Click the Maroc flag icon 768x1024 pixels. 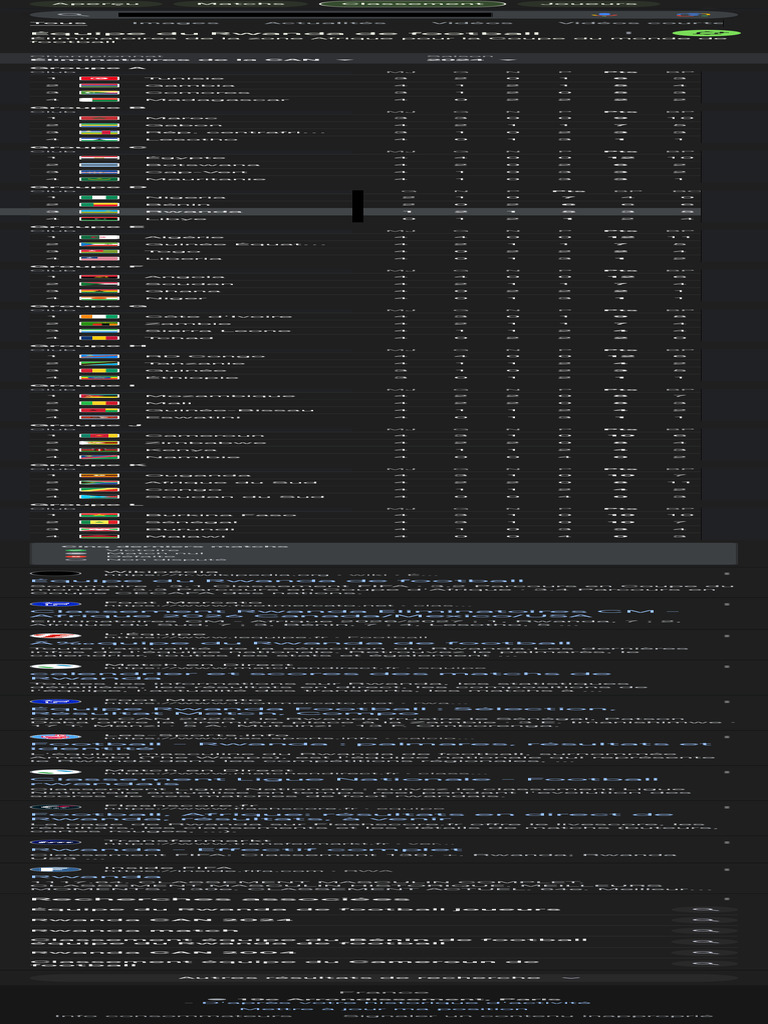pyautogui.click(x=99, y=118)
